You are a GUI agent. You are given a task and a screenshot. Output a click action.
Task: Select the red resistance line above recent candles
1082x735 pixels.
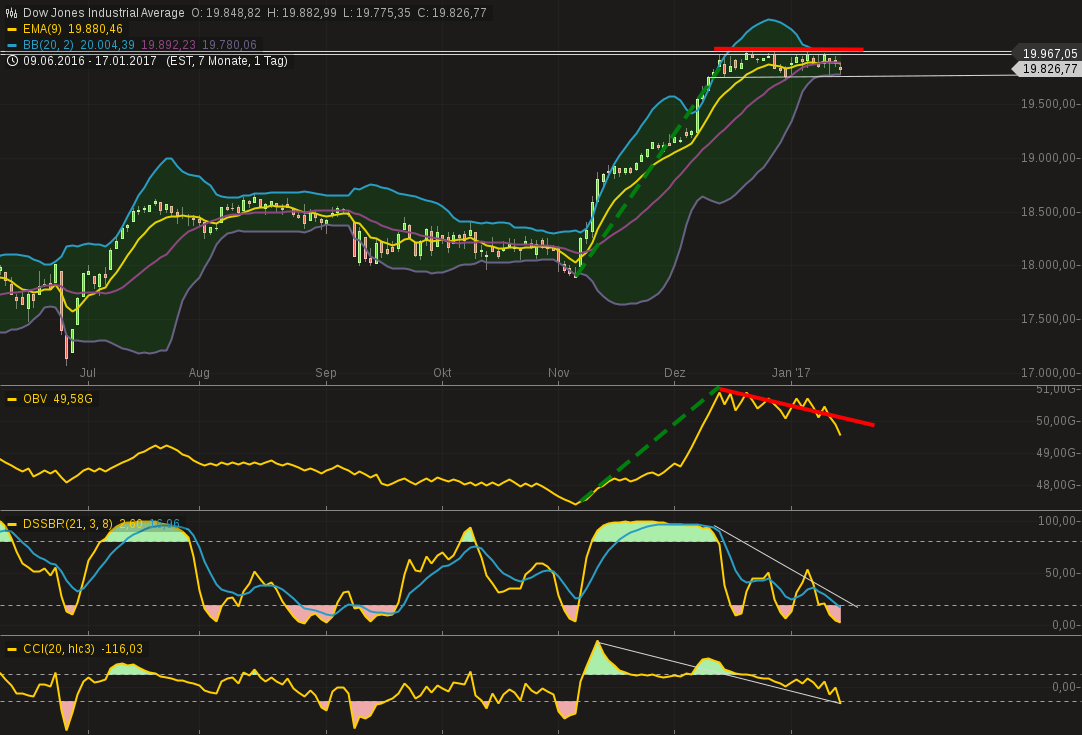[789, 47]
